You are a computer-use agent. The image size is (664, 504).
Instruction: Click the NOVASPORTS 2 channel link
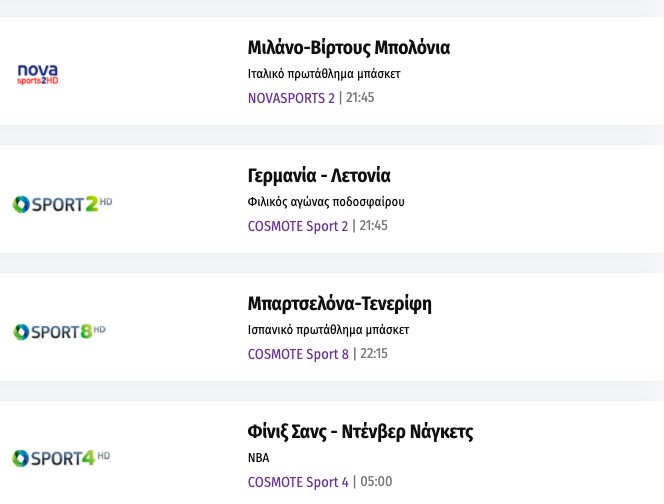pyautogui.click(x=291, y=98)
